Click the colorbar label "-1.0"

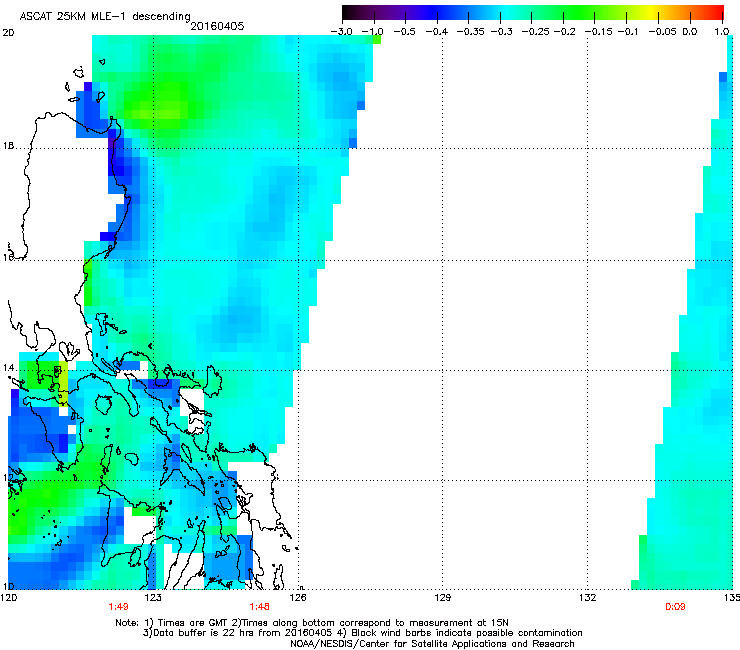pyautogui.click(x=372, y=32)
